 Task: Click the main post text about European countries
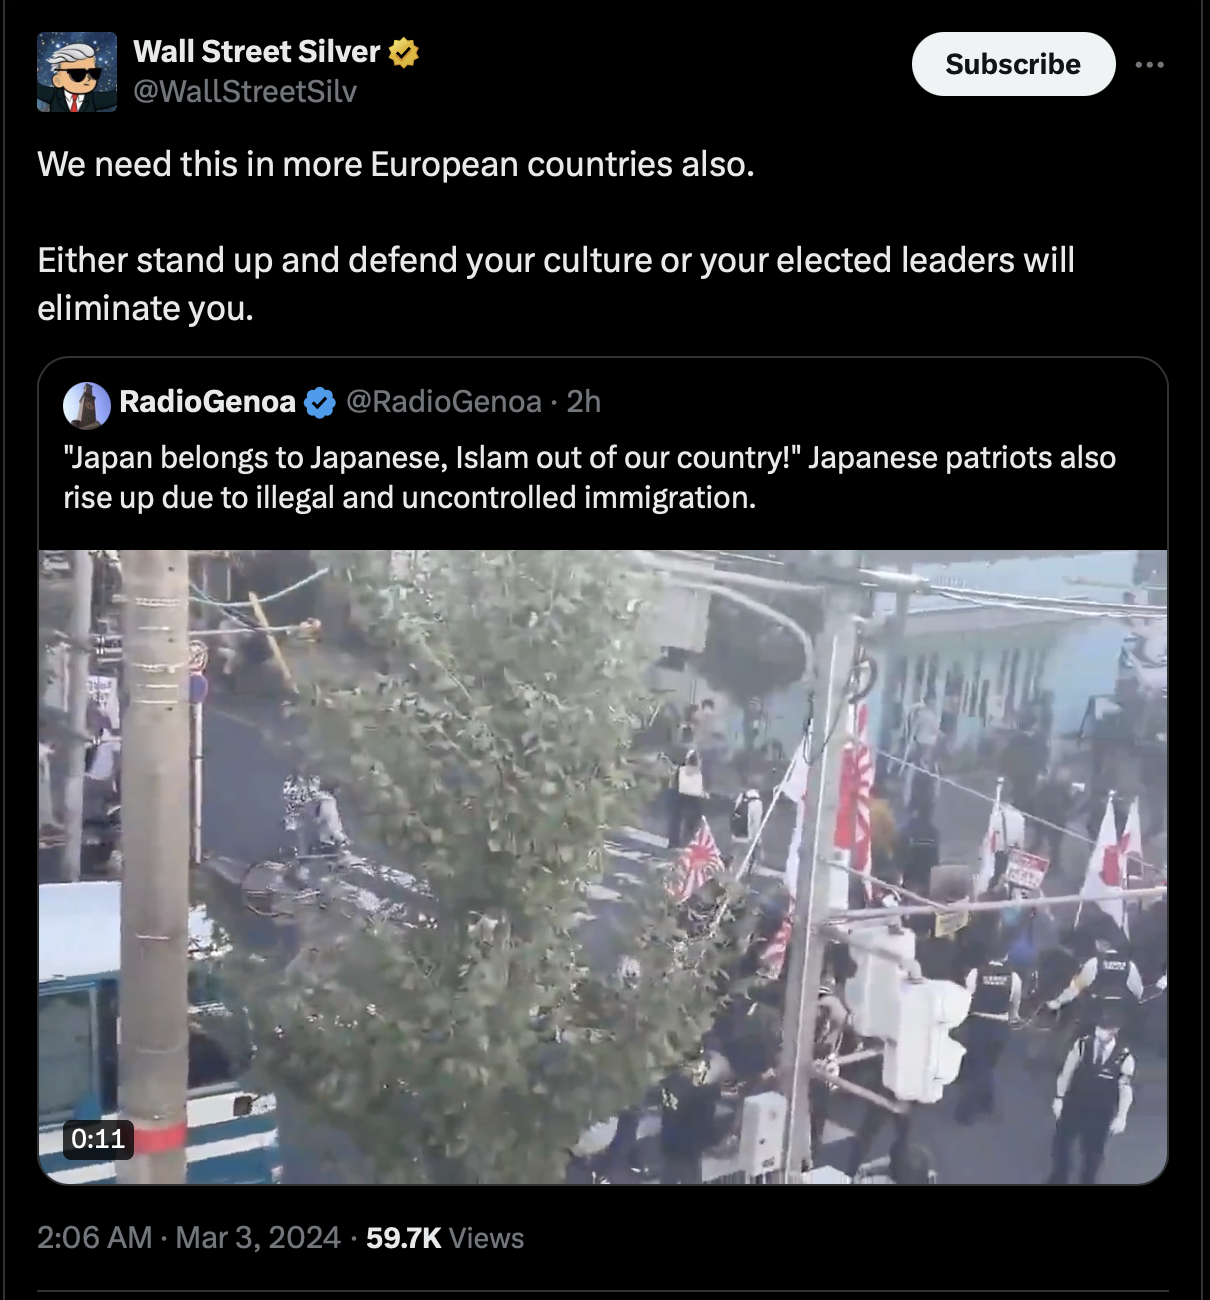click(x=556, y=236)
